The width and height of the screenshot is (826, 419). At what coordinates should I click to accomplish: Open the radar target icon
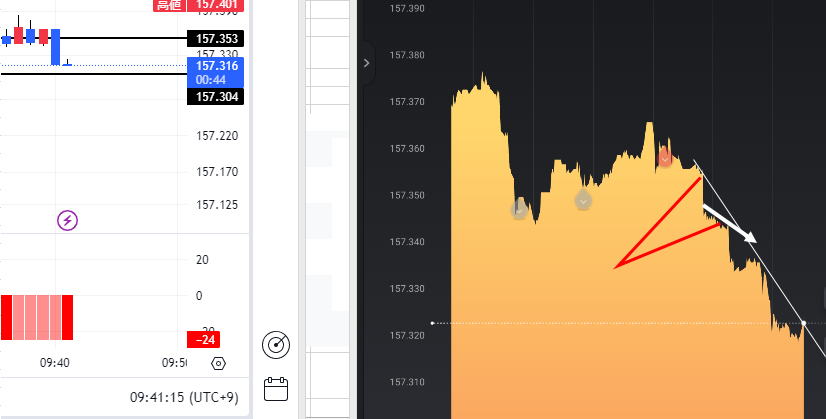coord(276,345)
